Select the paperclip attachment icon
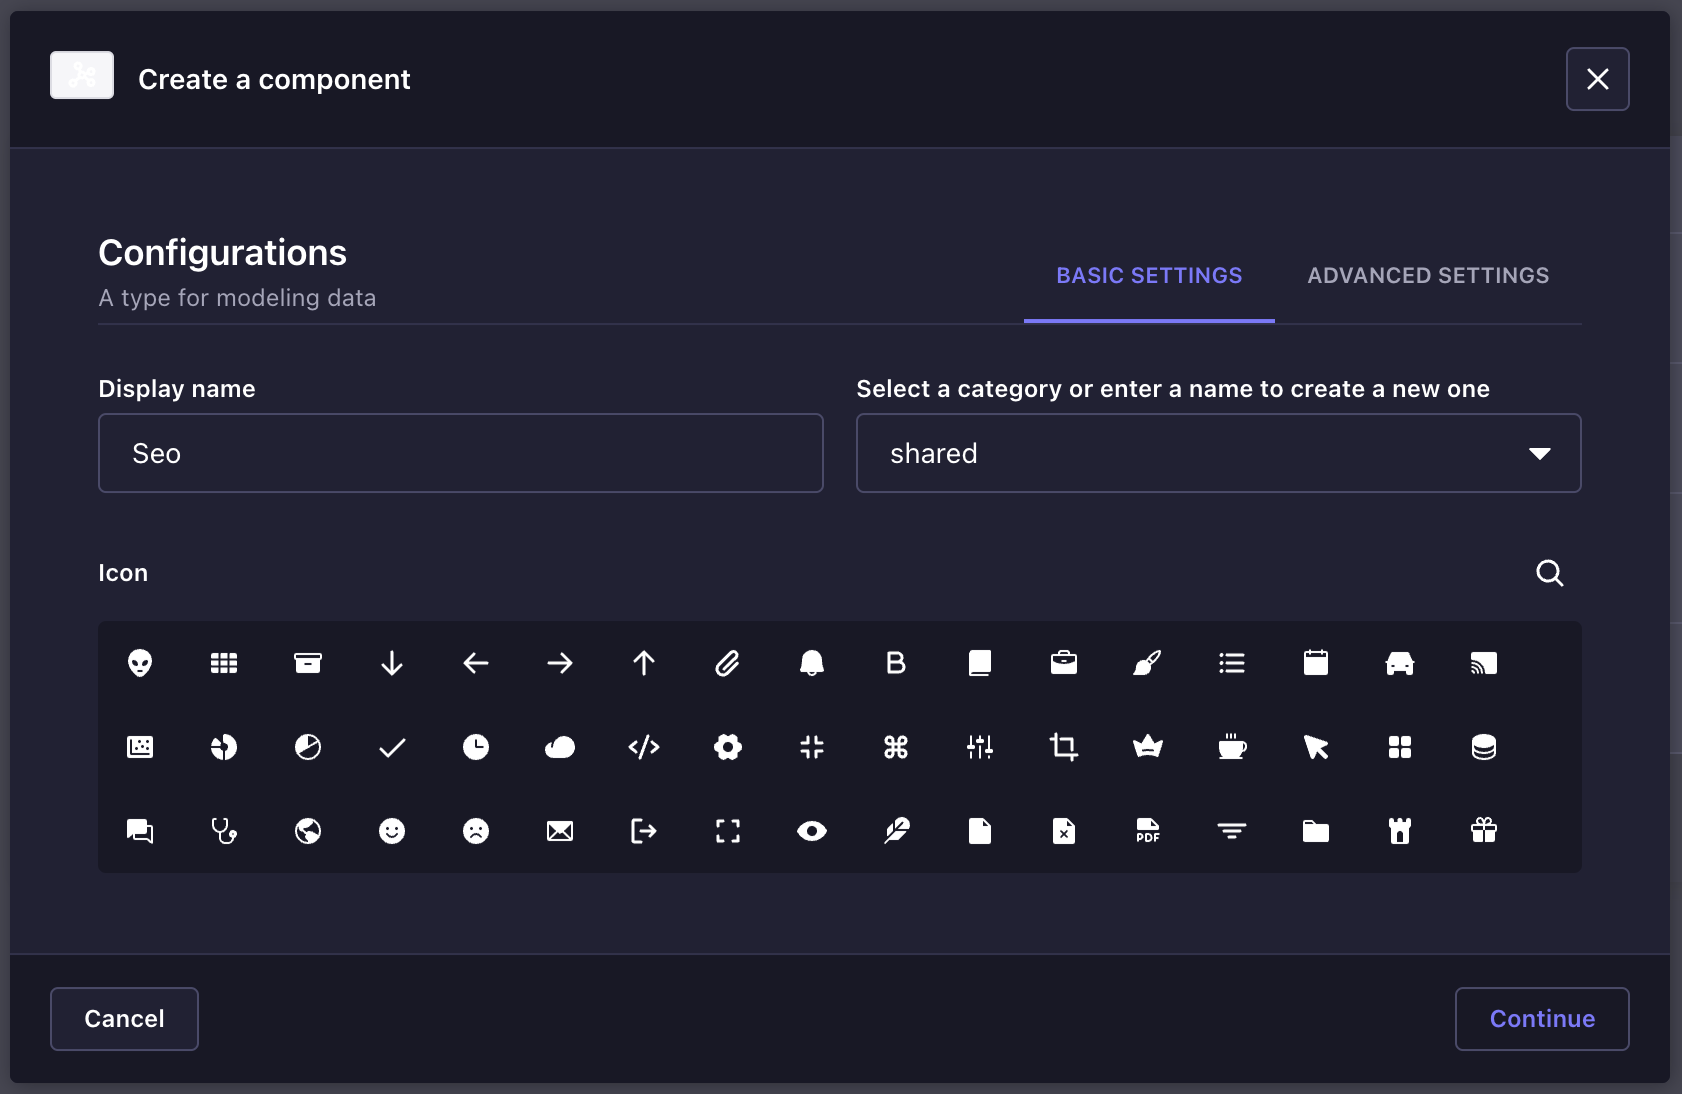This screenshot has height=1094, width=1682. click(x=729, y=662)
